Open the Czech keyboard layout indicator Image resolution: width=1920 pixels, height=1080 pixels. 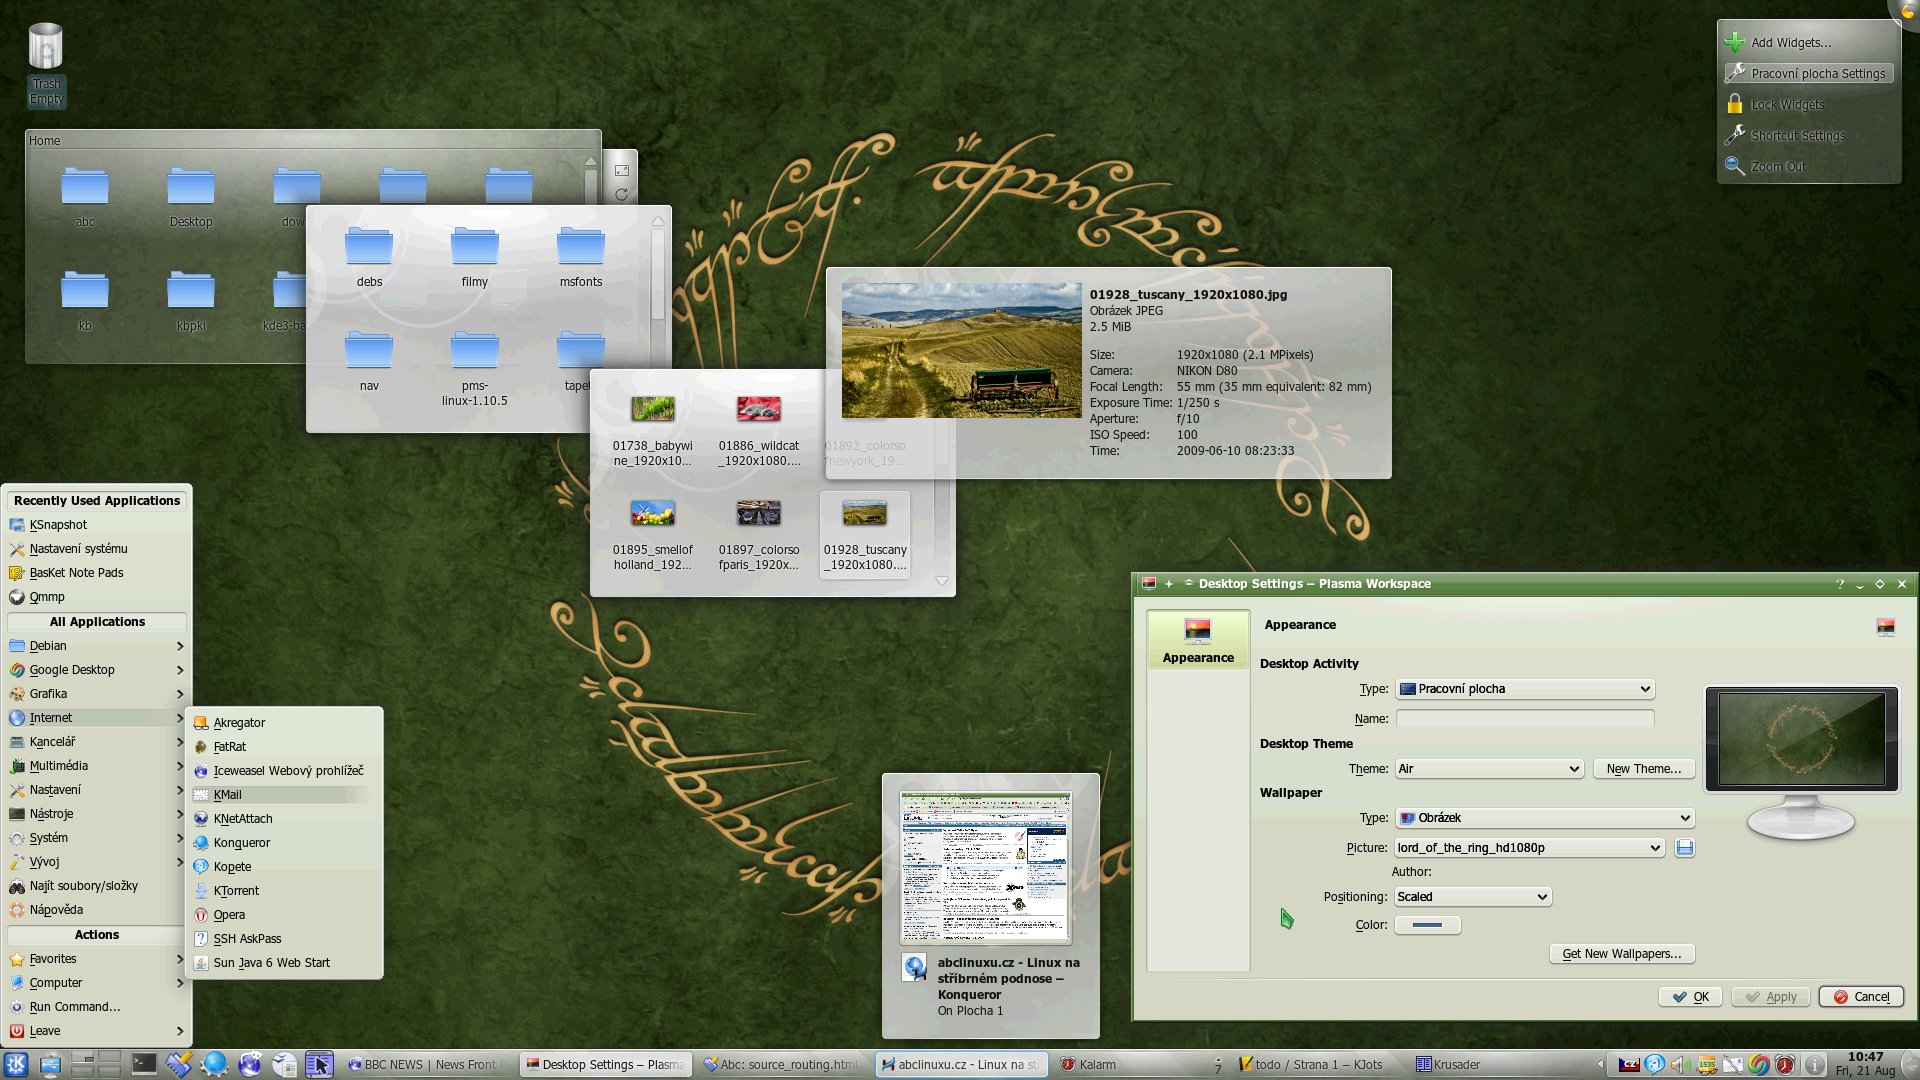[x=1629, y=1065]
